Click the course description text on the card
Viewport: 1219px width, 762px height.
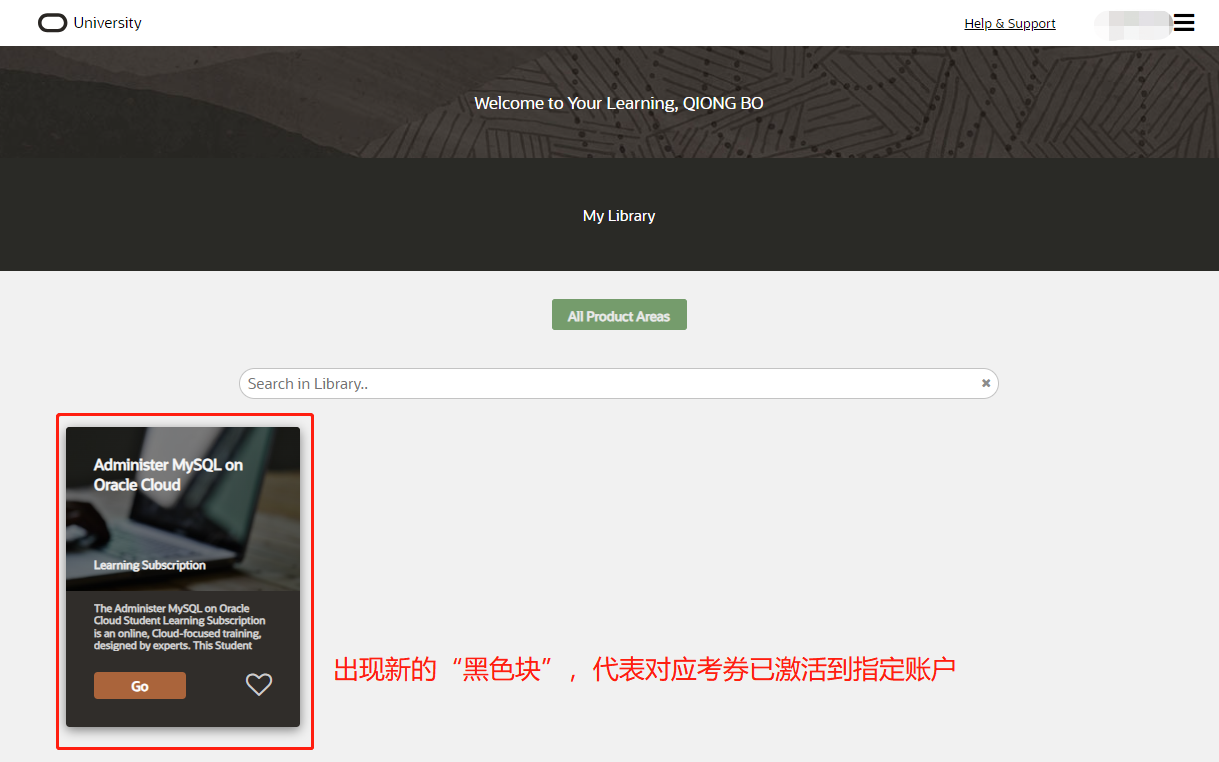click(180, 629)
